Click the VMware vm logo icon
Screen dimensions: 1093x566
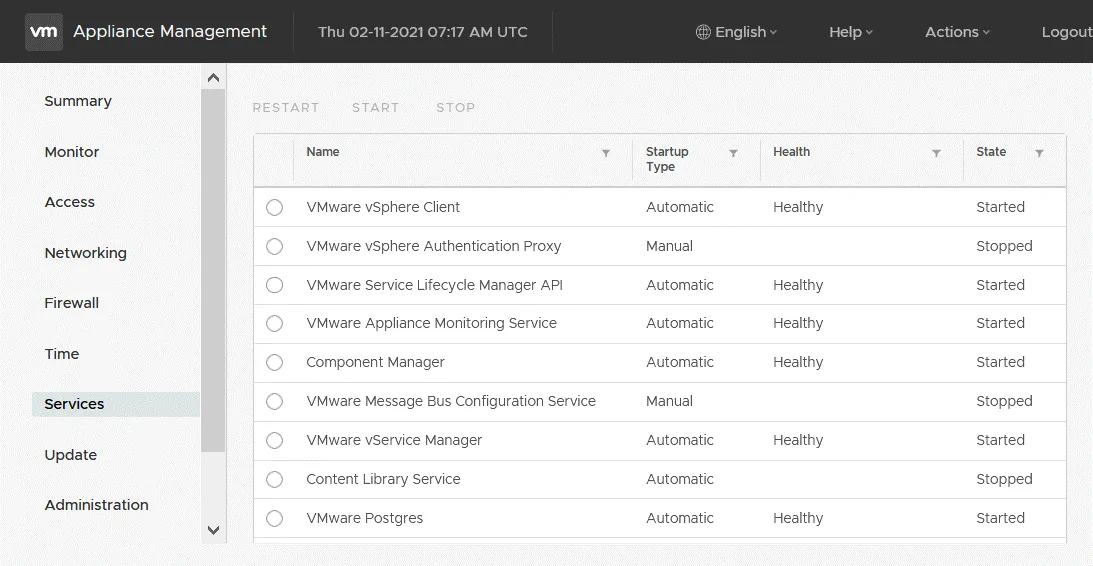click(44, 32)
